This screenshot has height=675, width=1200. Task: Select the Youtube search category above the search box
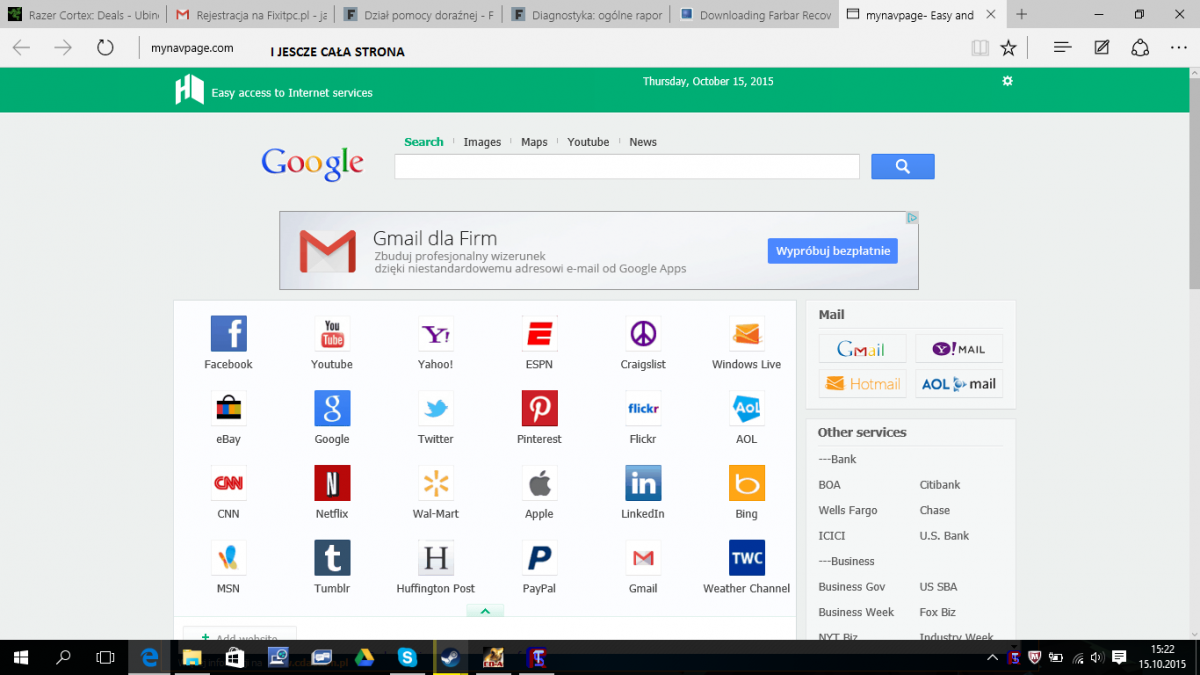pyautogui.click(x=588, y=142)
